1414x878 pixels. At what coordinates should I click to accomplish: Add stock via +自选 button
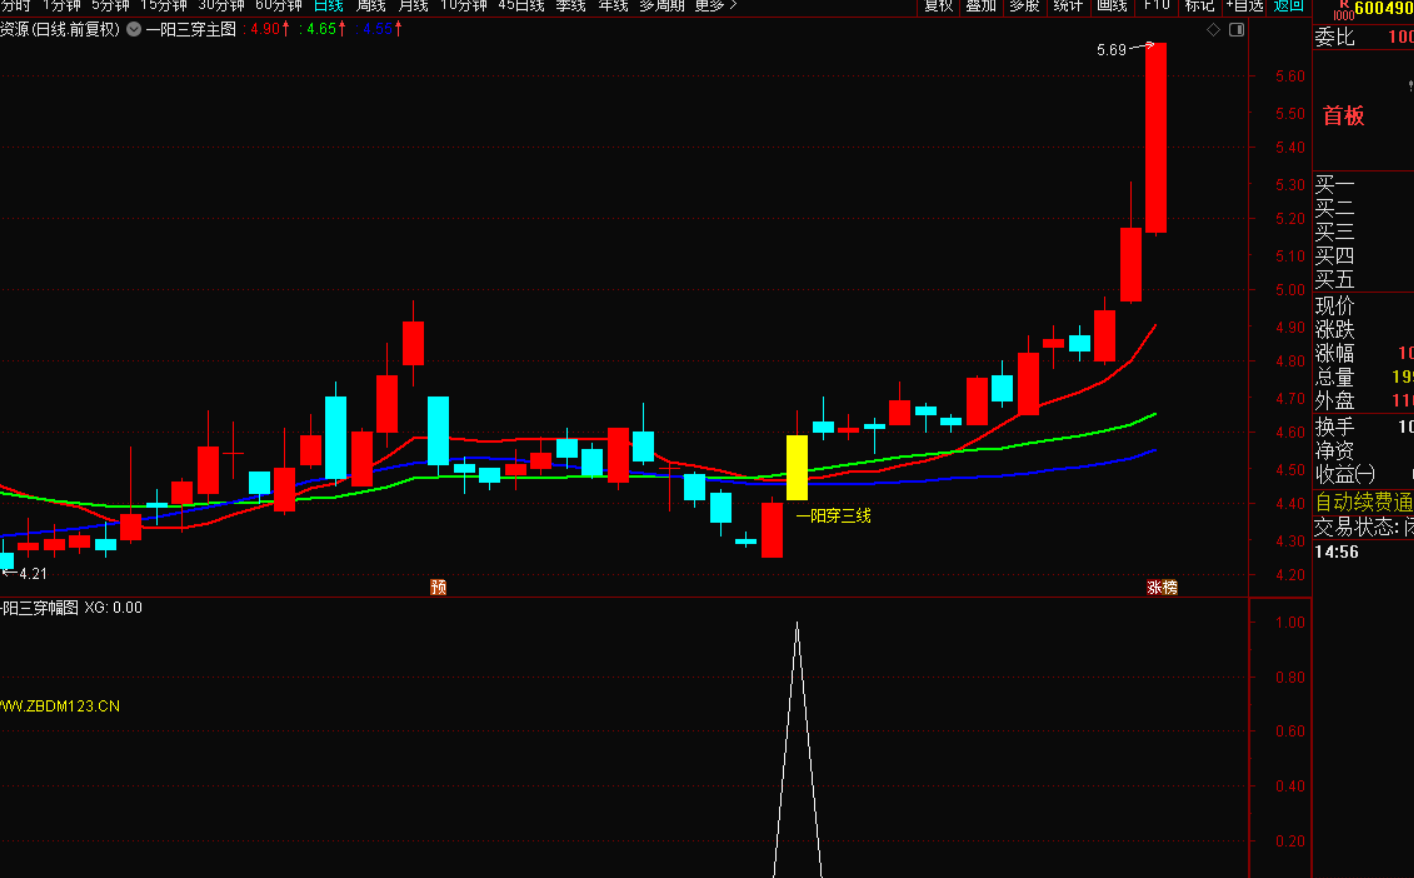click(1245, 6)
